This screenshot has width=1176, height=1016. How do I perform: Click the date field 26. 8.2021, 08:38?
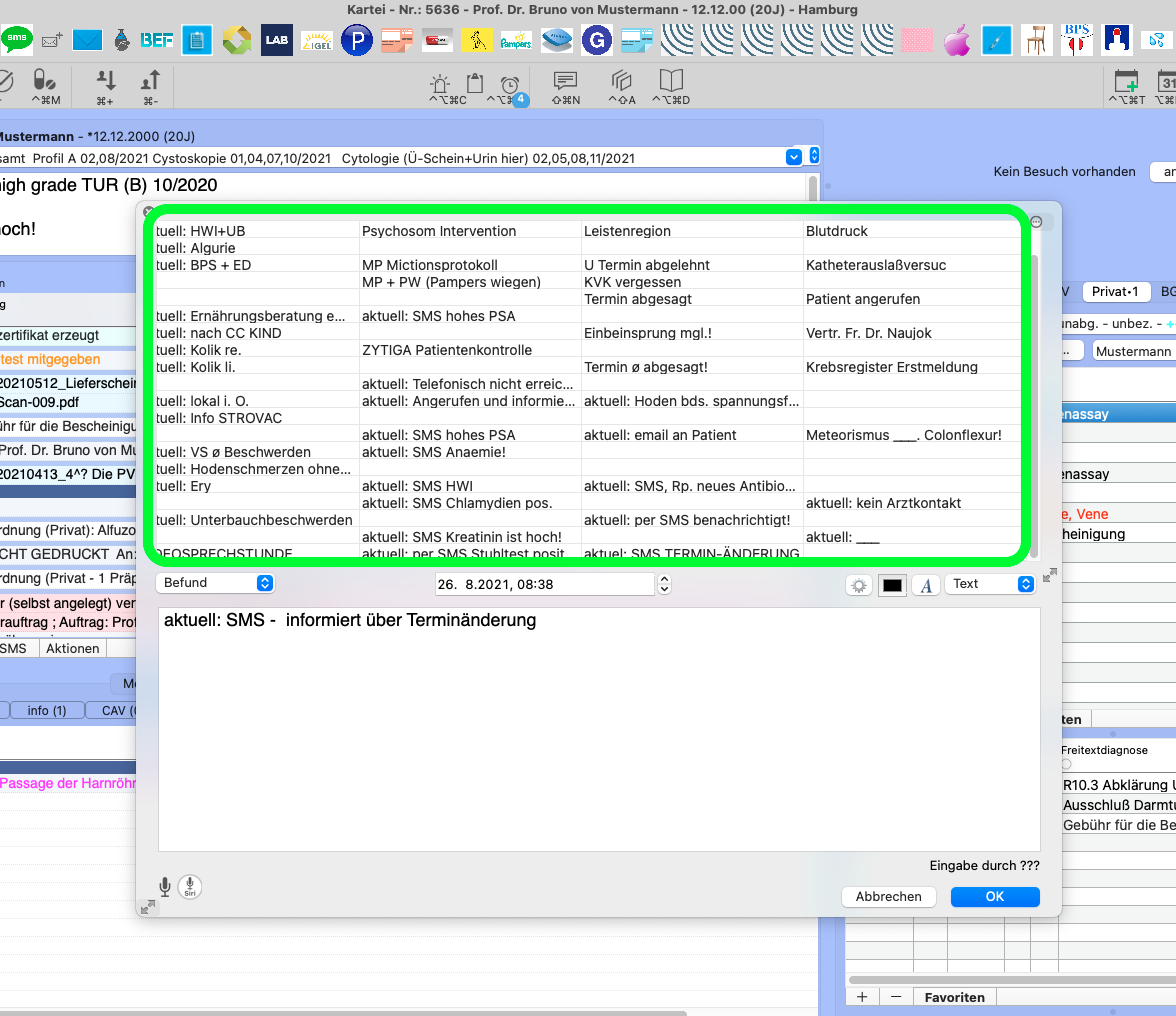545,584
